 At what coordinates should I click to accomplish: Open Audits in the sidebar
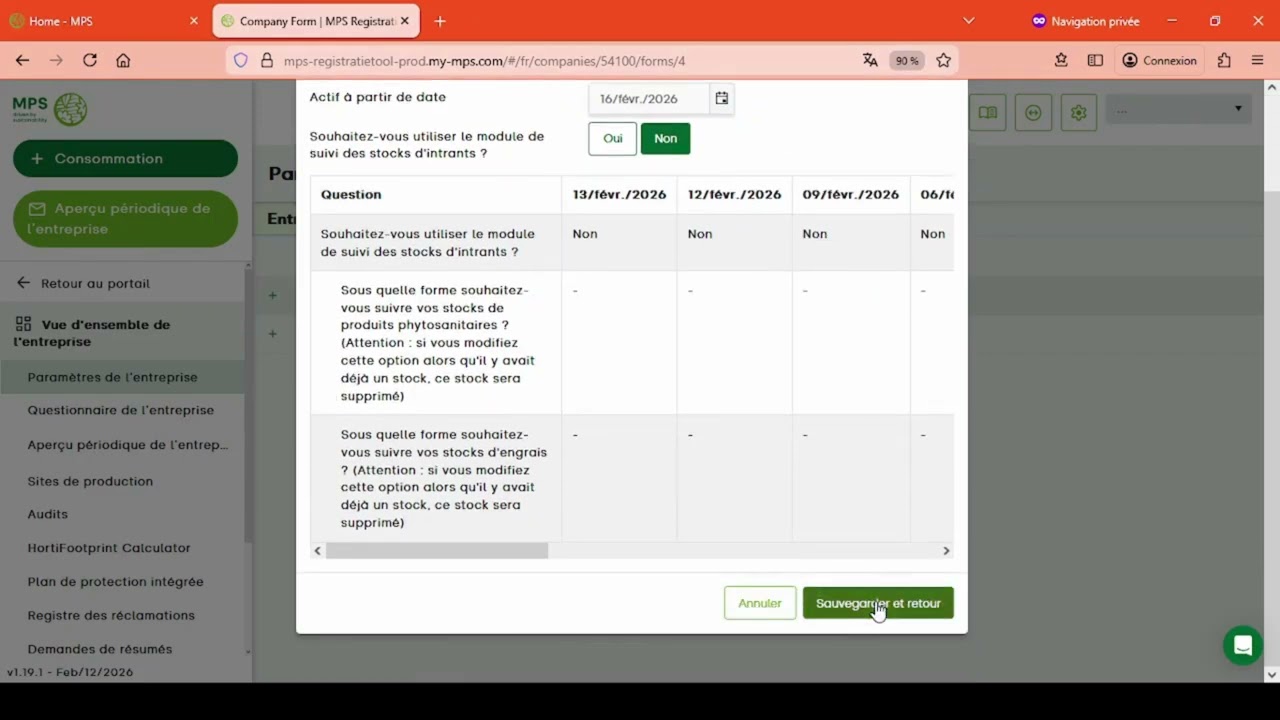[47, 514]
